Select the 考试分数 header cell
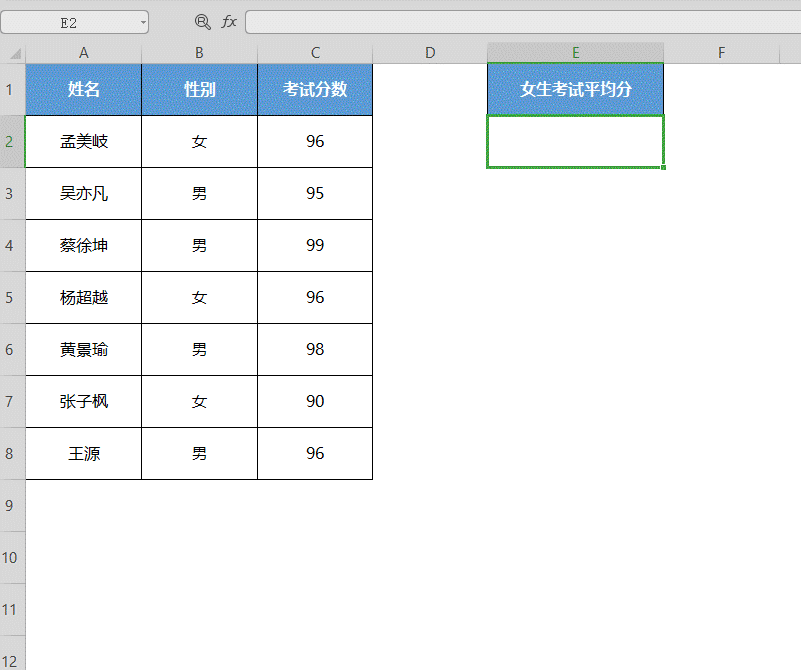The height and width of the screenshot is (670, 801). coord(315,88)
